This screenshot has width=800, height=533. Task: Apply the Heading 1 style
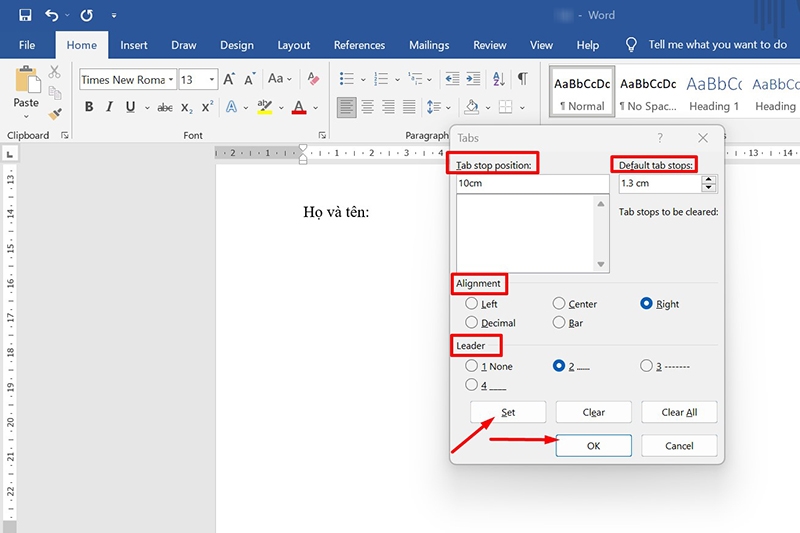[714, 93]
